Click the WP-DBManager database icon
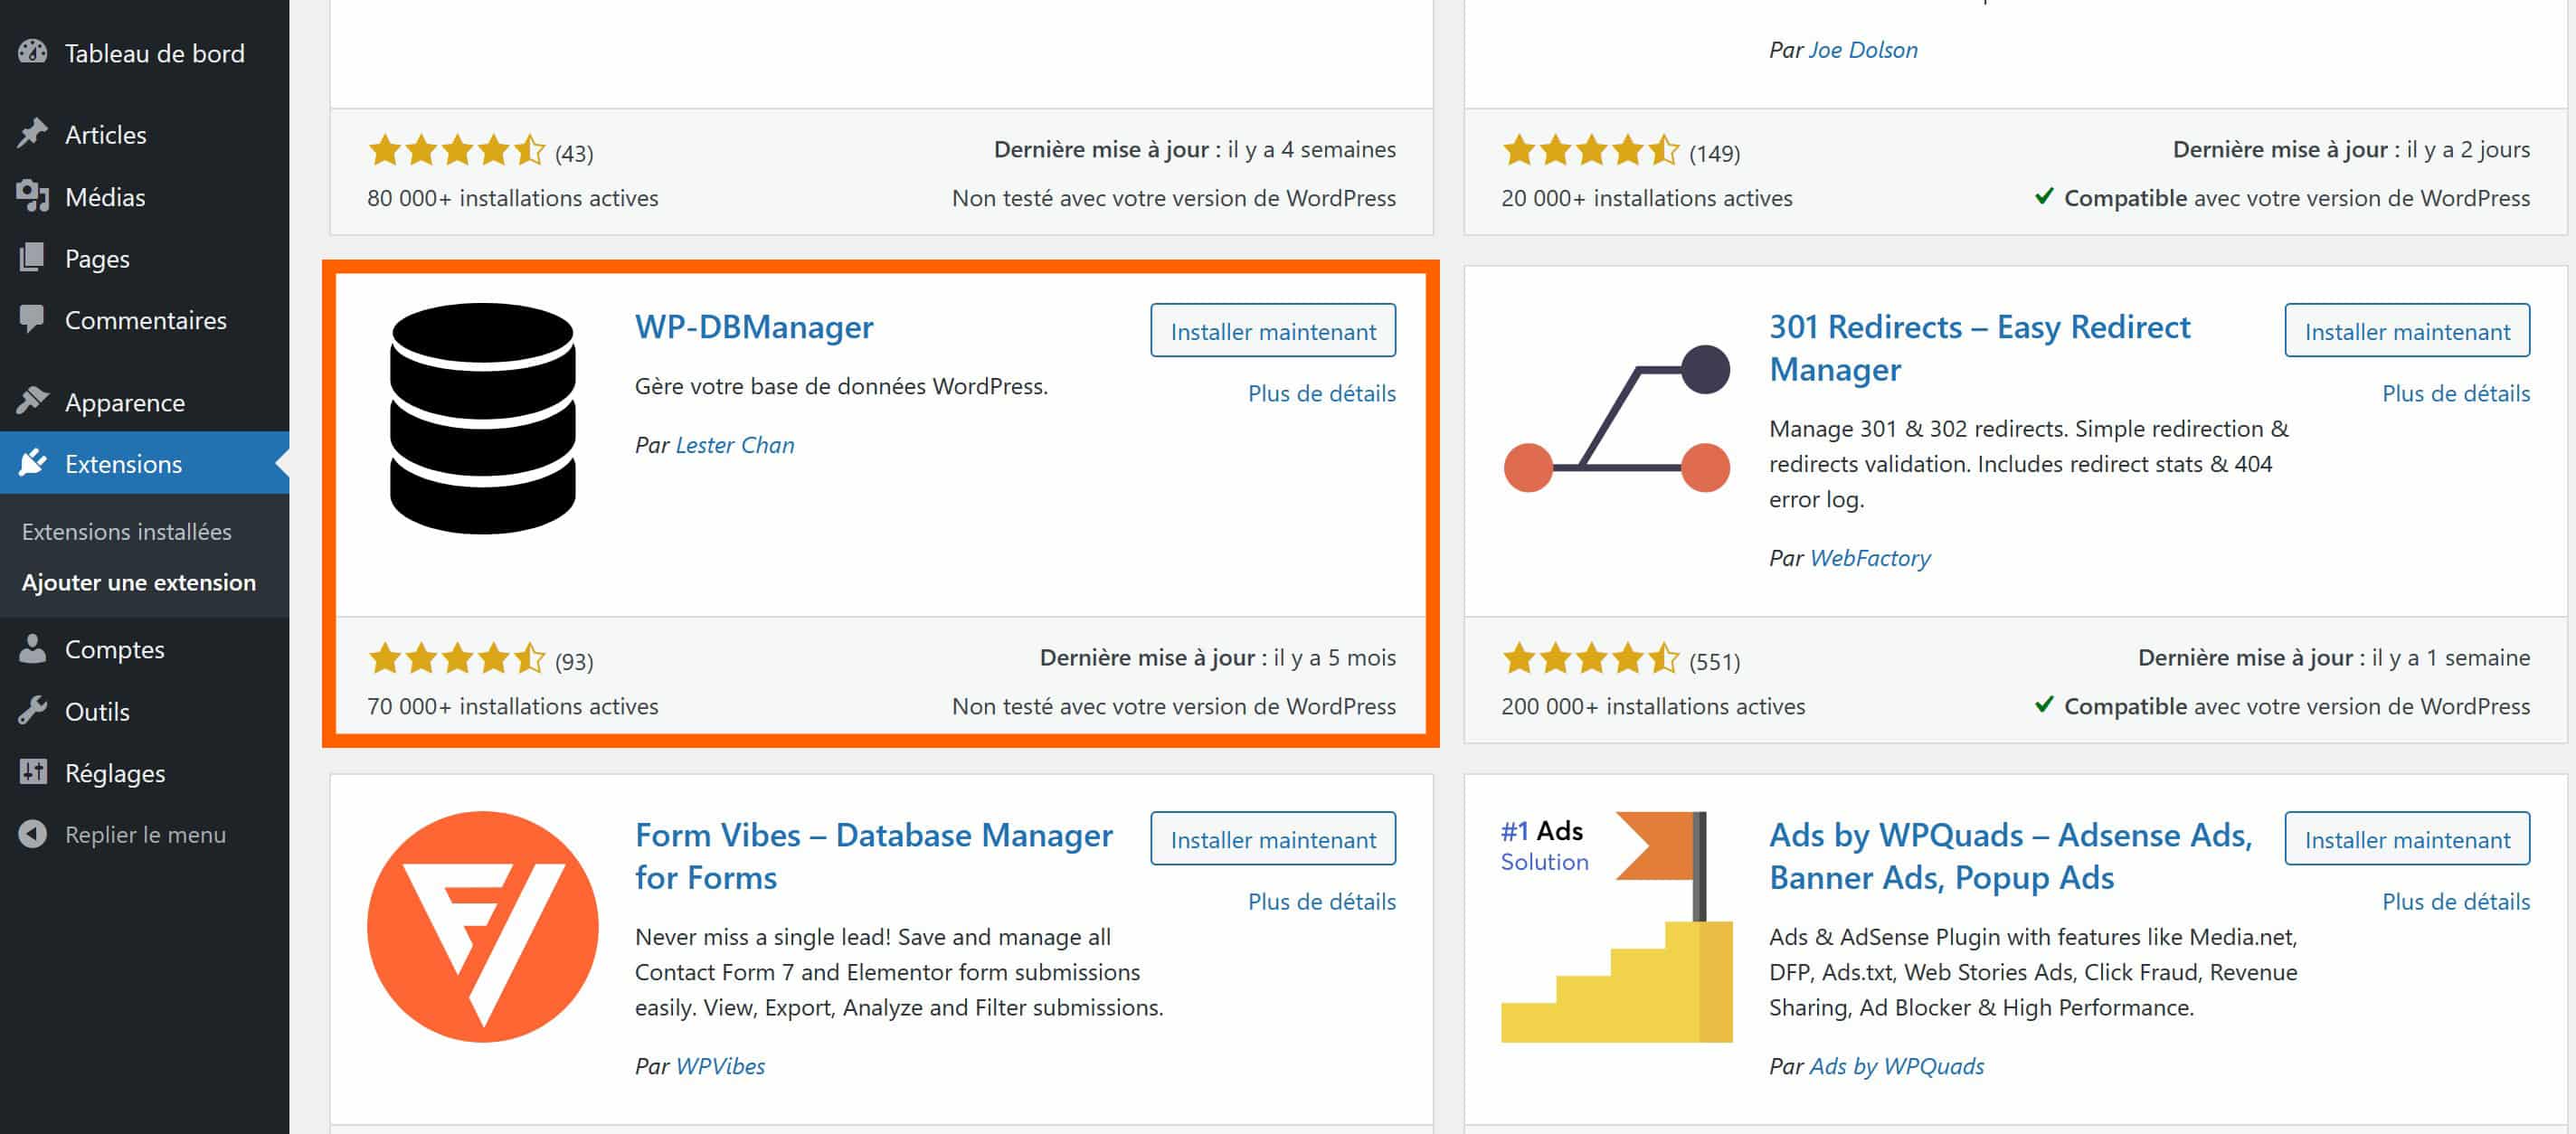Image resolution: width=2576 pixels, height=1134 pixels. [x=482, y=418]
